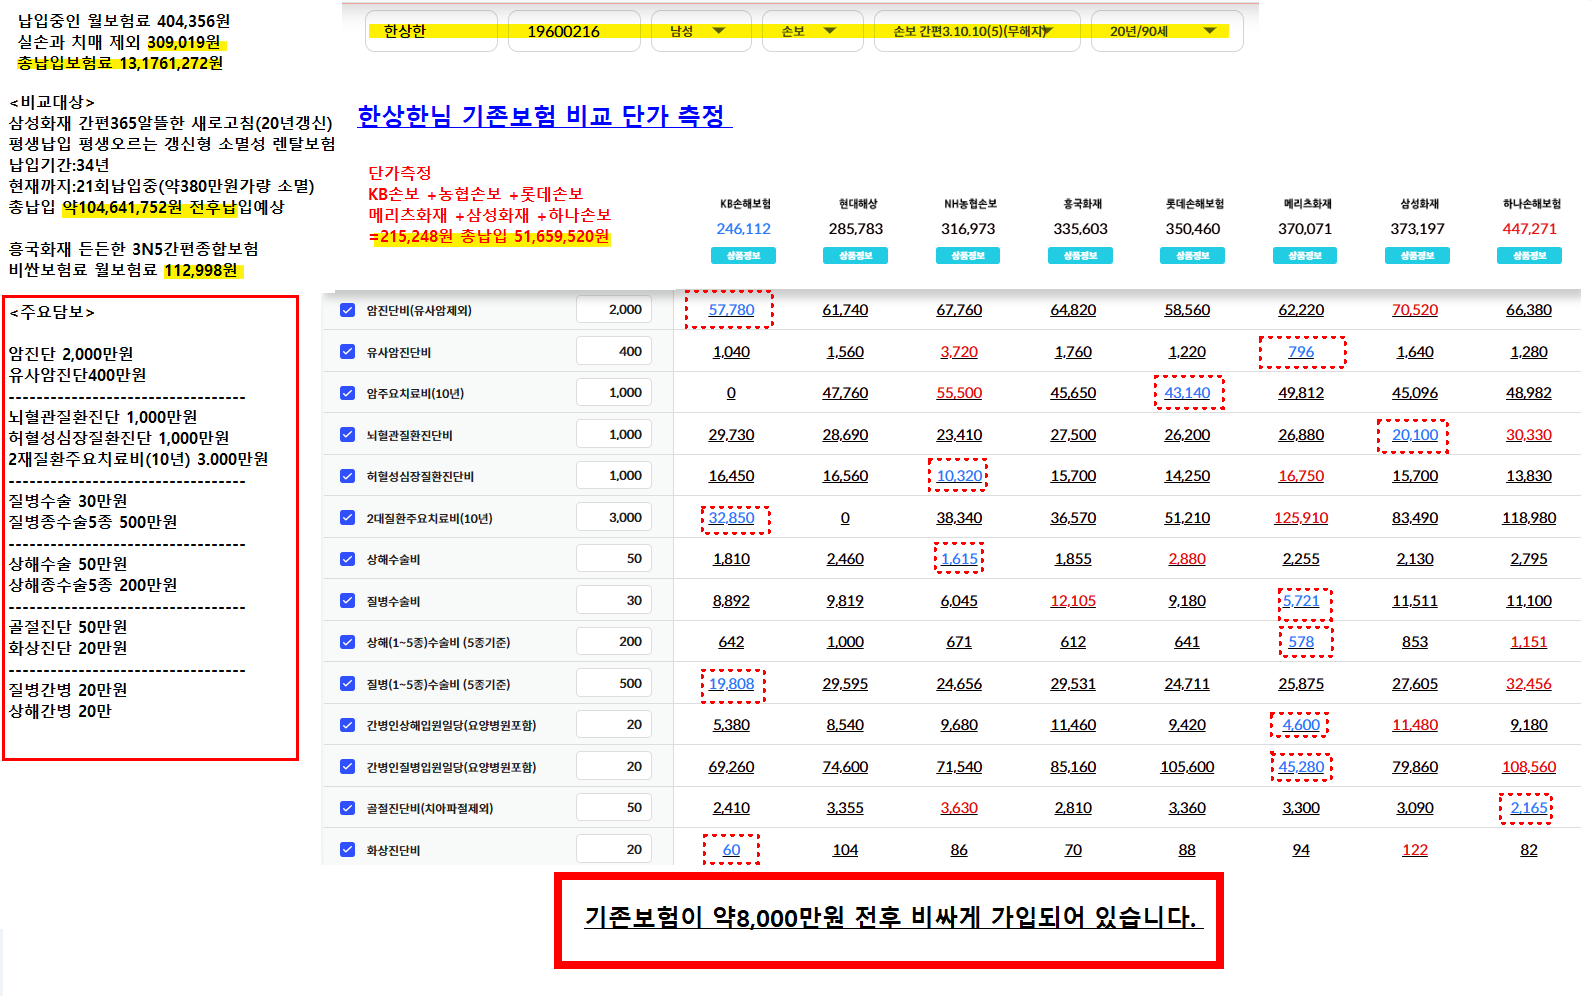
Task: Click the 메리츠 price 5,721 for 질병수술비
Action: (1301, 601)
